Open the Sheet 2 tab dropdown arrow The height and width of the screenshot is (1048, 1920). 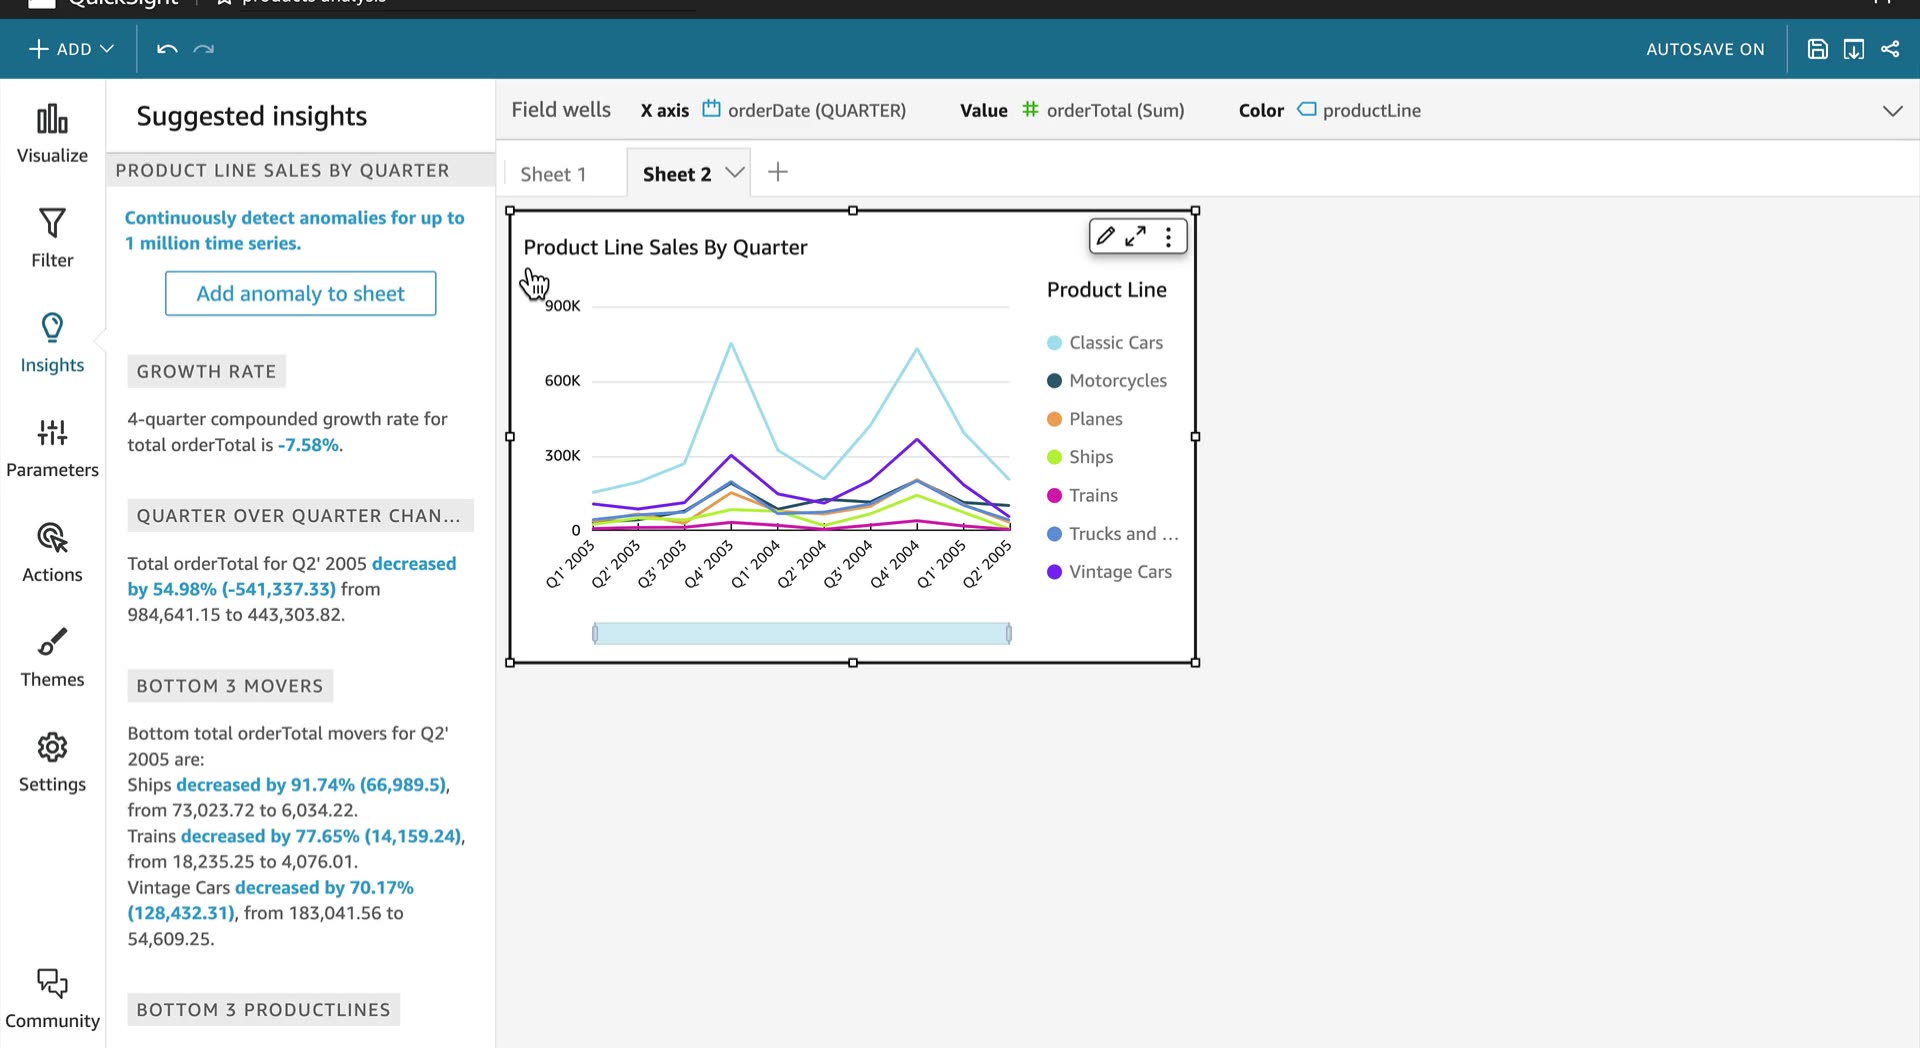point(735,173)
